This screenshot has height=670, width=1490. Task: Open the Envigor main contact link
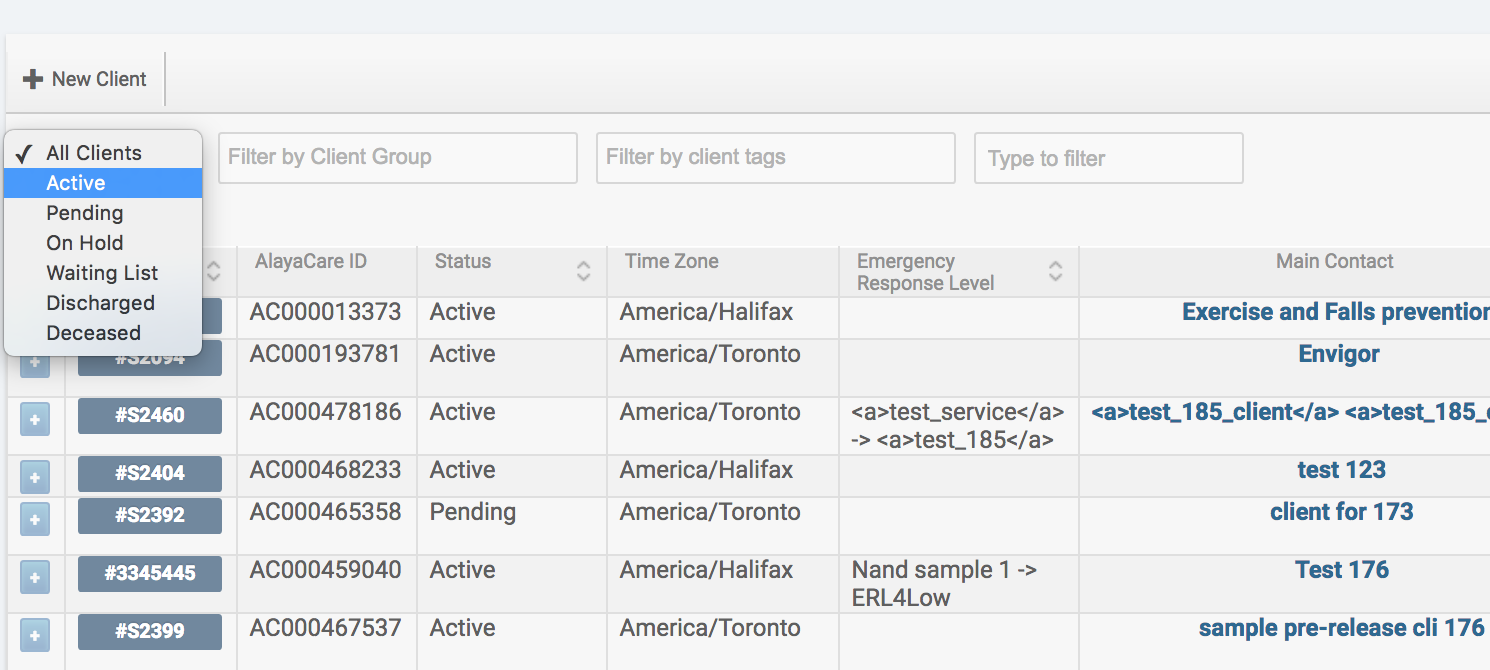1338,354
